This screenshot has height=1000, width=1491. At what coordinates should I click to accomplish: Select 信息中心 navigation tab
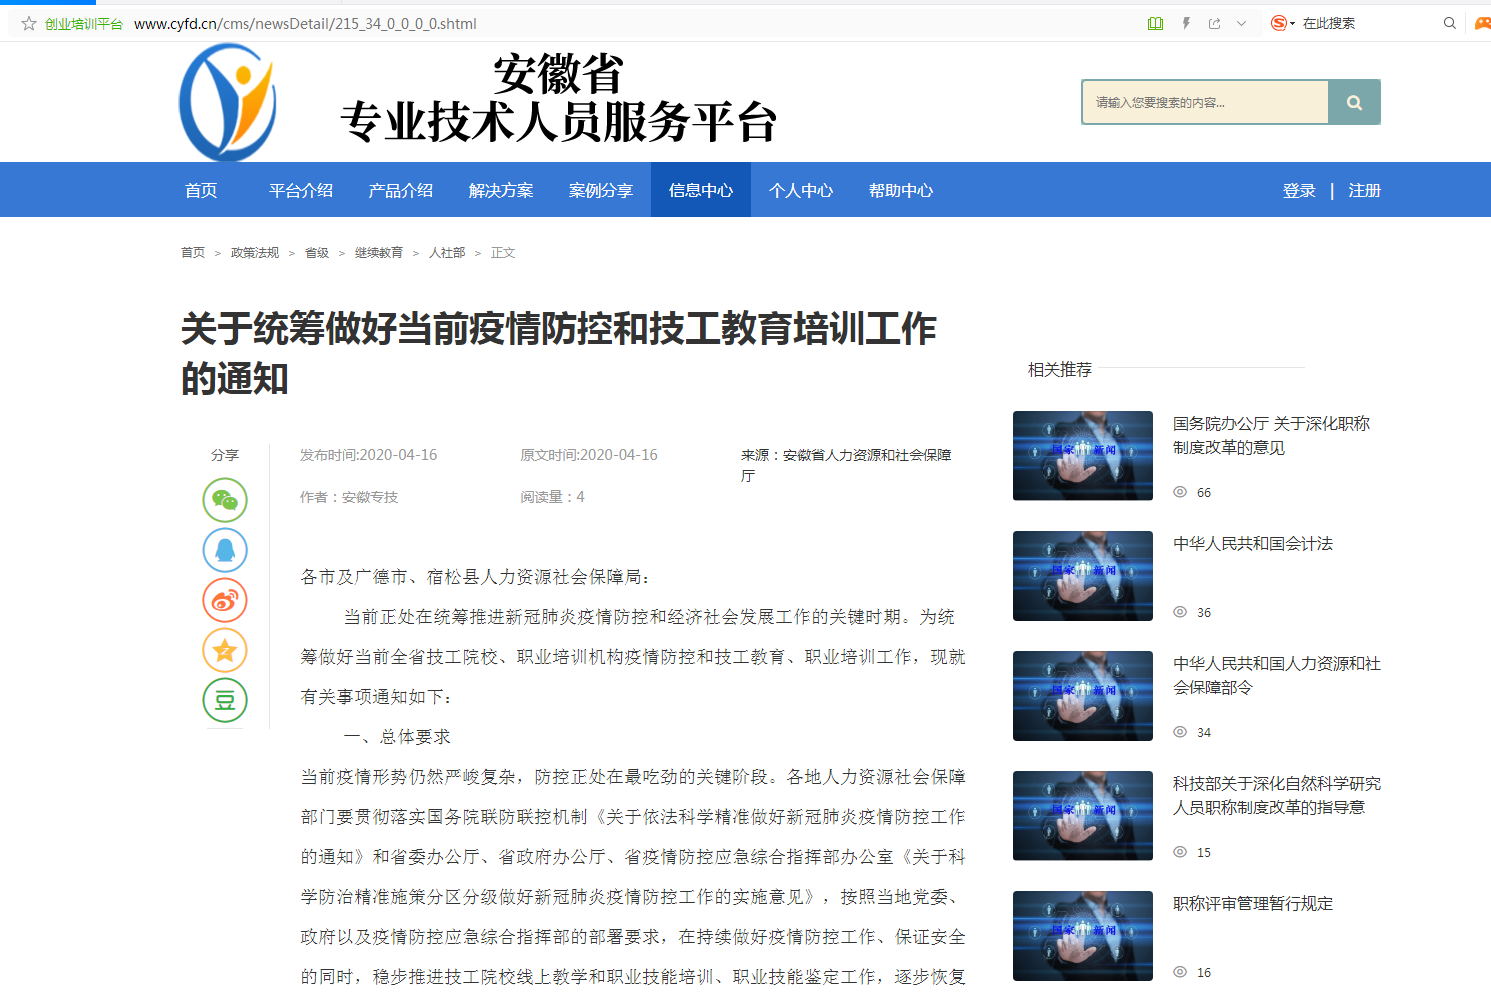pyautogui.click(x=701, y=190)
